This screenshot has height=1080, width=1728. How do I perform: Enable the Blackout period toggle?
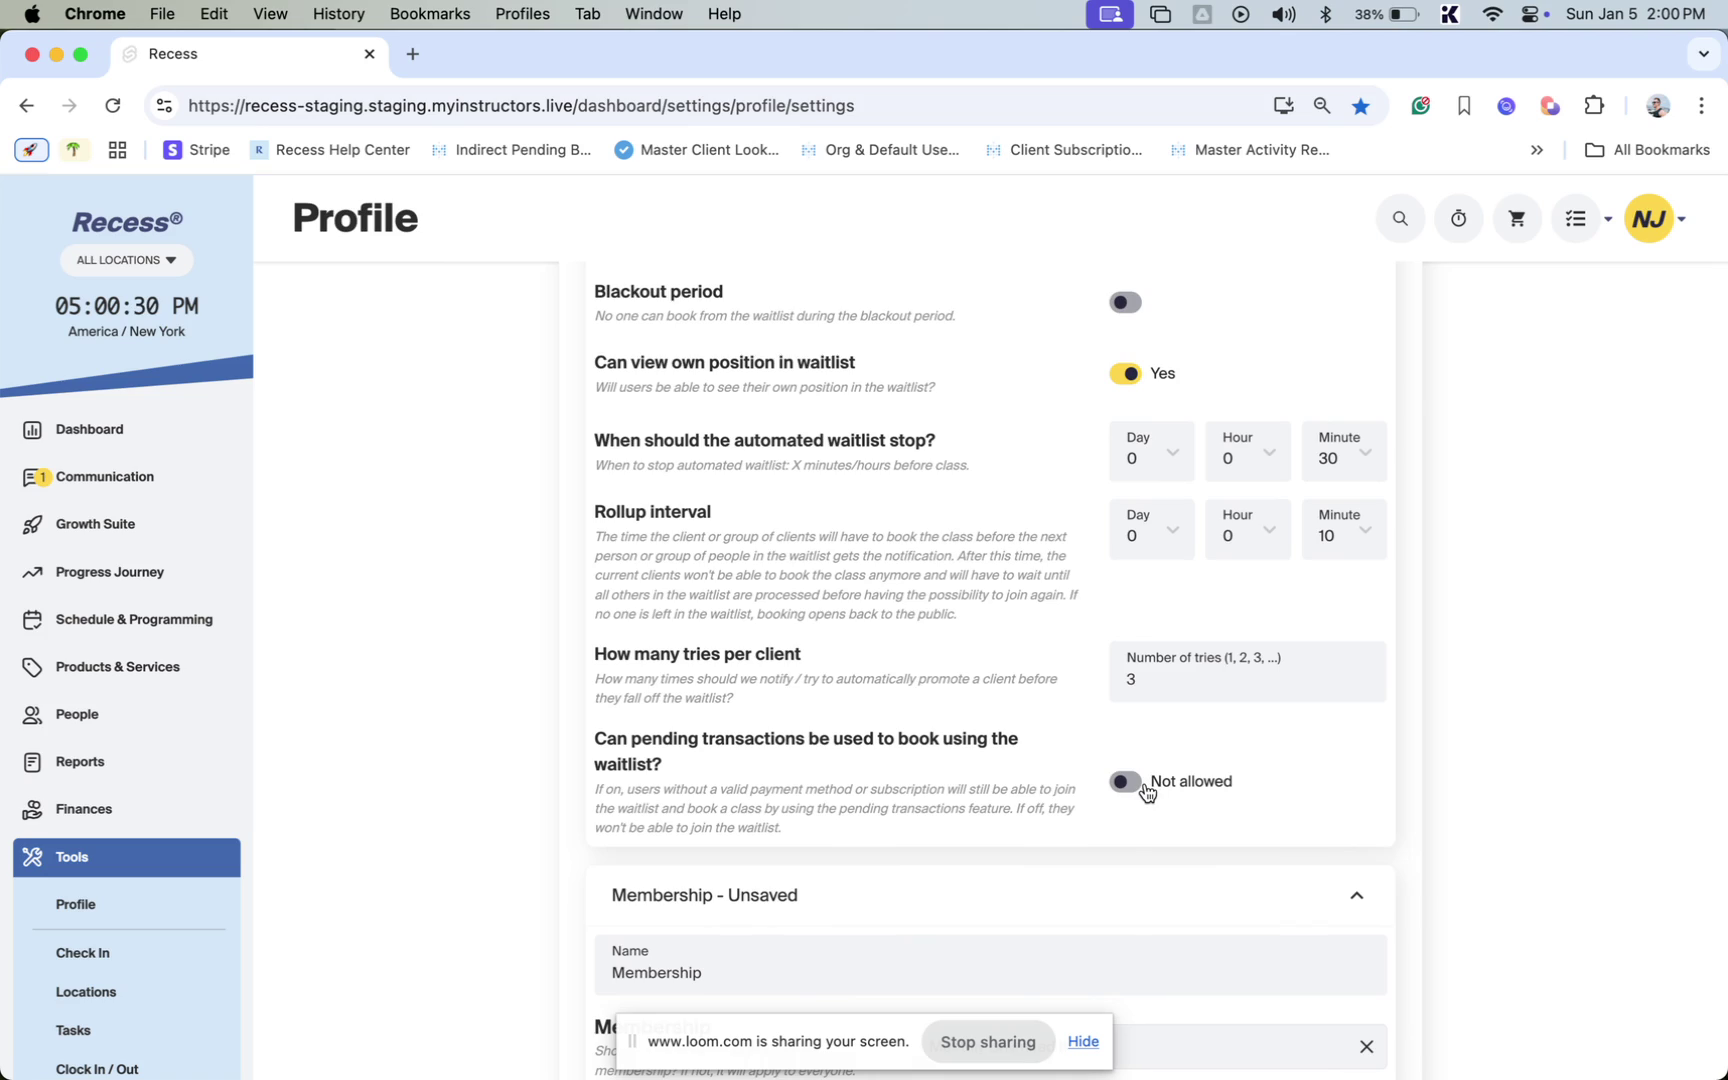pos(1125,303)
